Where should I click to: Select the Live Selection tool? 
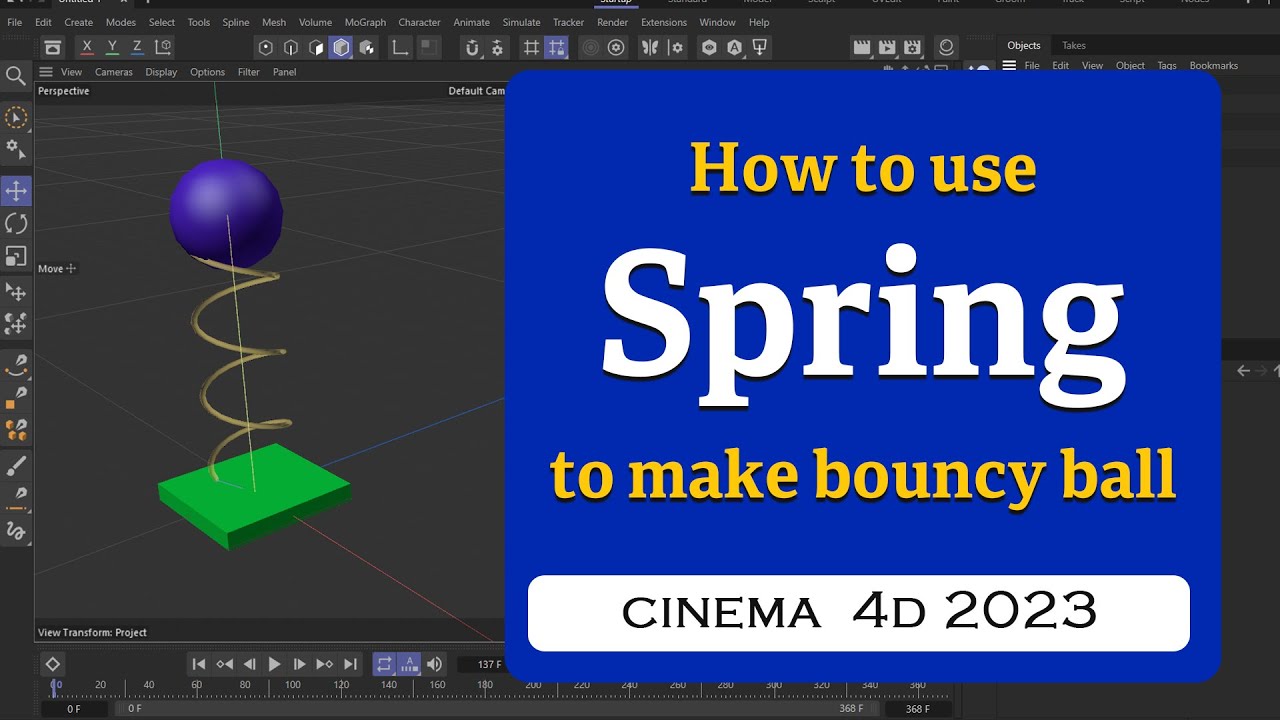pos(16,118)
